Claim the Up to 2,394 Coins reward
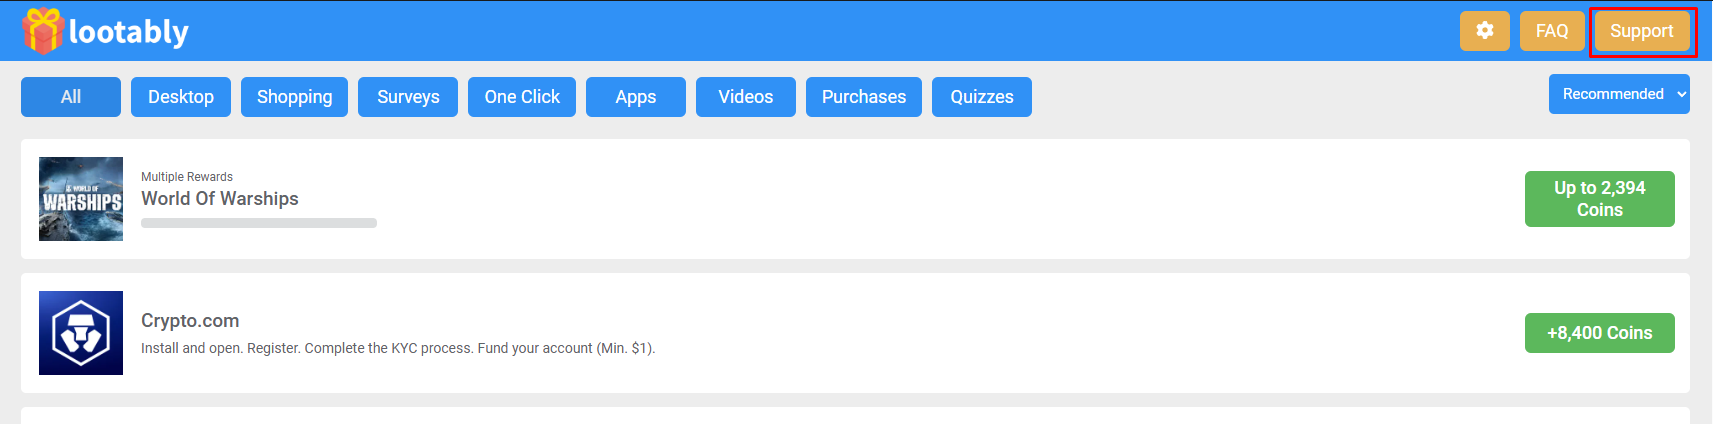The width and height of the screenshot is (1713, 424). point(1599,199)
